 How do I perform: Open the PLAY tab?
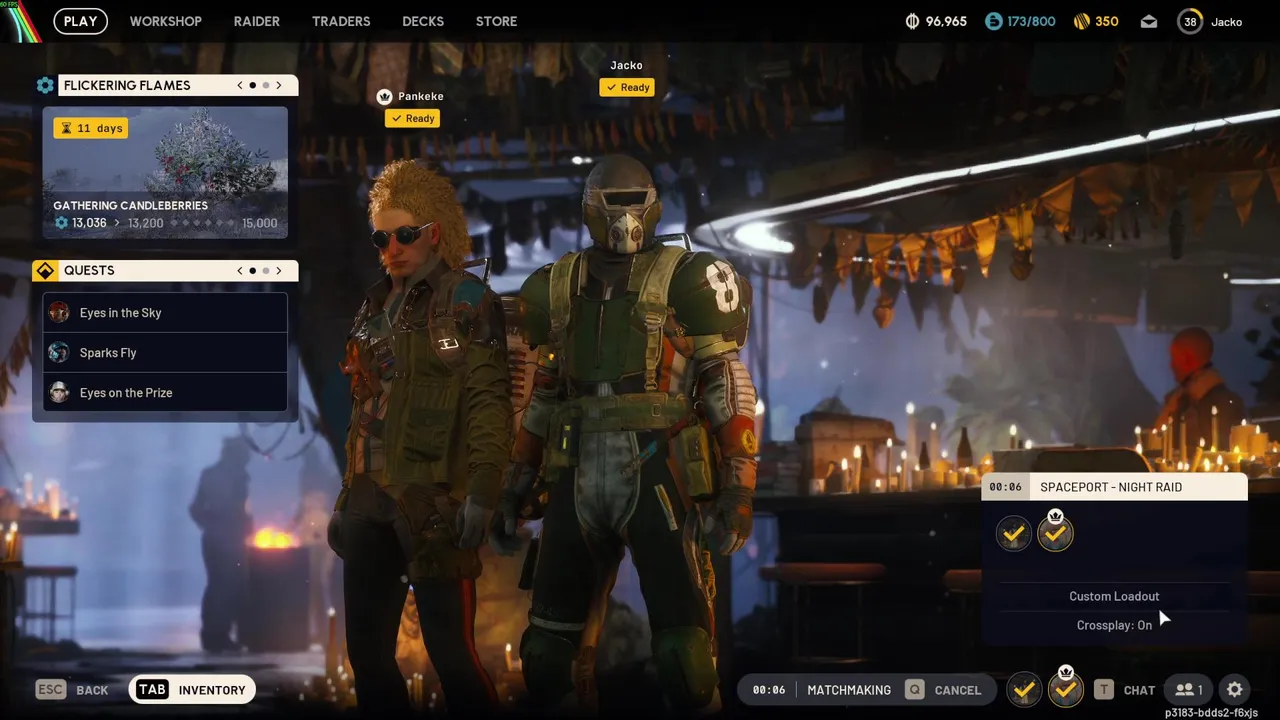click(x=80, y=21)
